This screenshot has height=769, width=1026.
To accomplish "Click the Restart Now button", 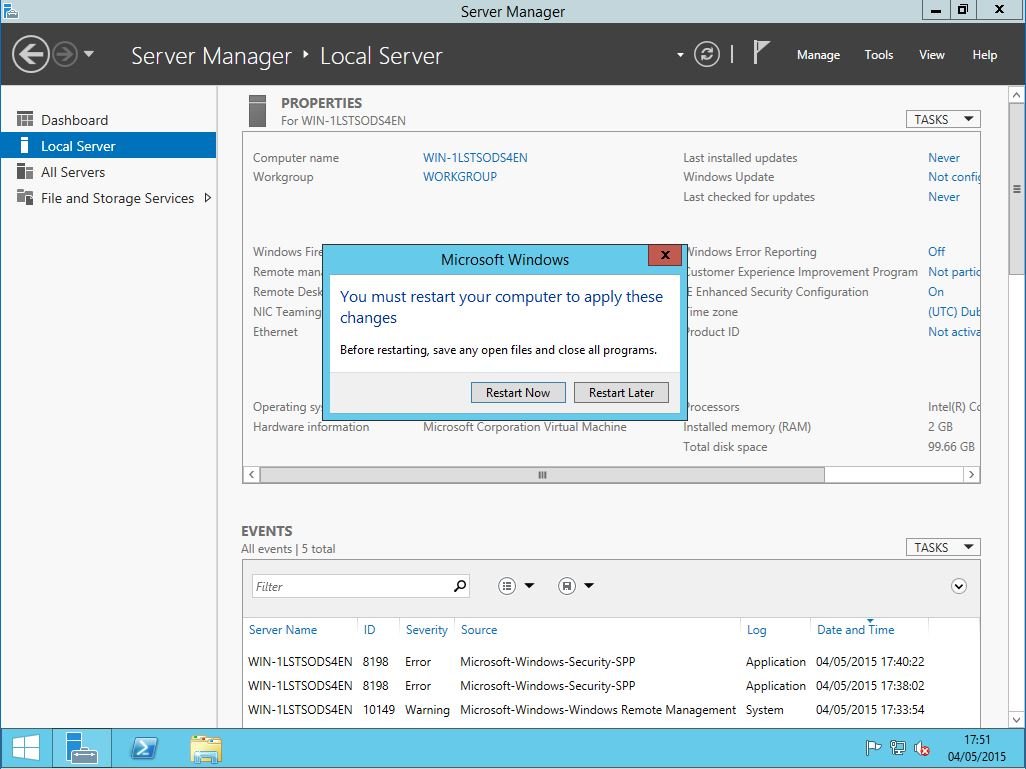I will [x=517, y=393].
